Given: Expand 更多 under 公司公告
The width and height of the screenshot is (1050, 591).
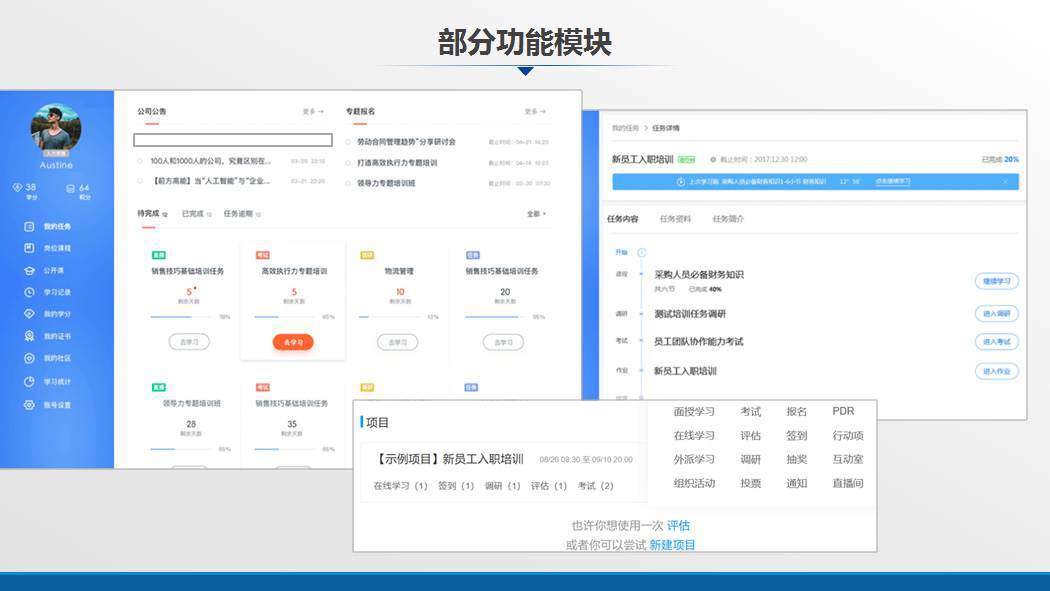Looking at the screenshot, I should pyautogui.click(x=313, y=112).
